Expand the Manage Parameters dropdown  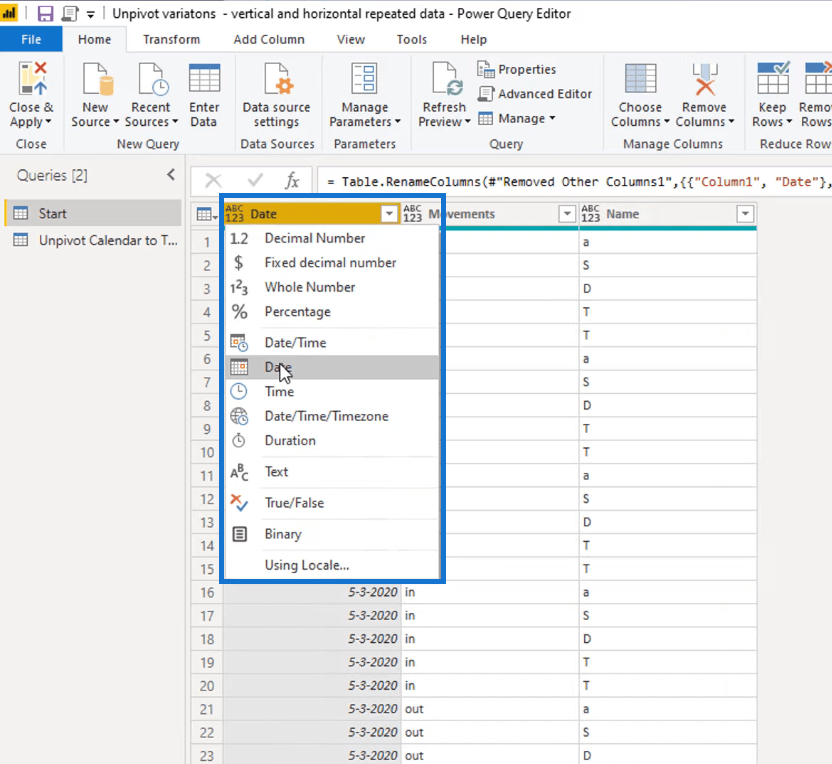pyautogui.click(x=398, y=122)
